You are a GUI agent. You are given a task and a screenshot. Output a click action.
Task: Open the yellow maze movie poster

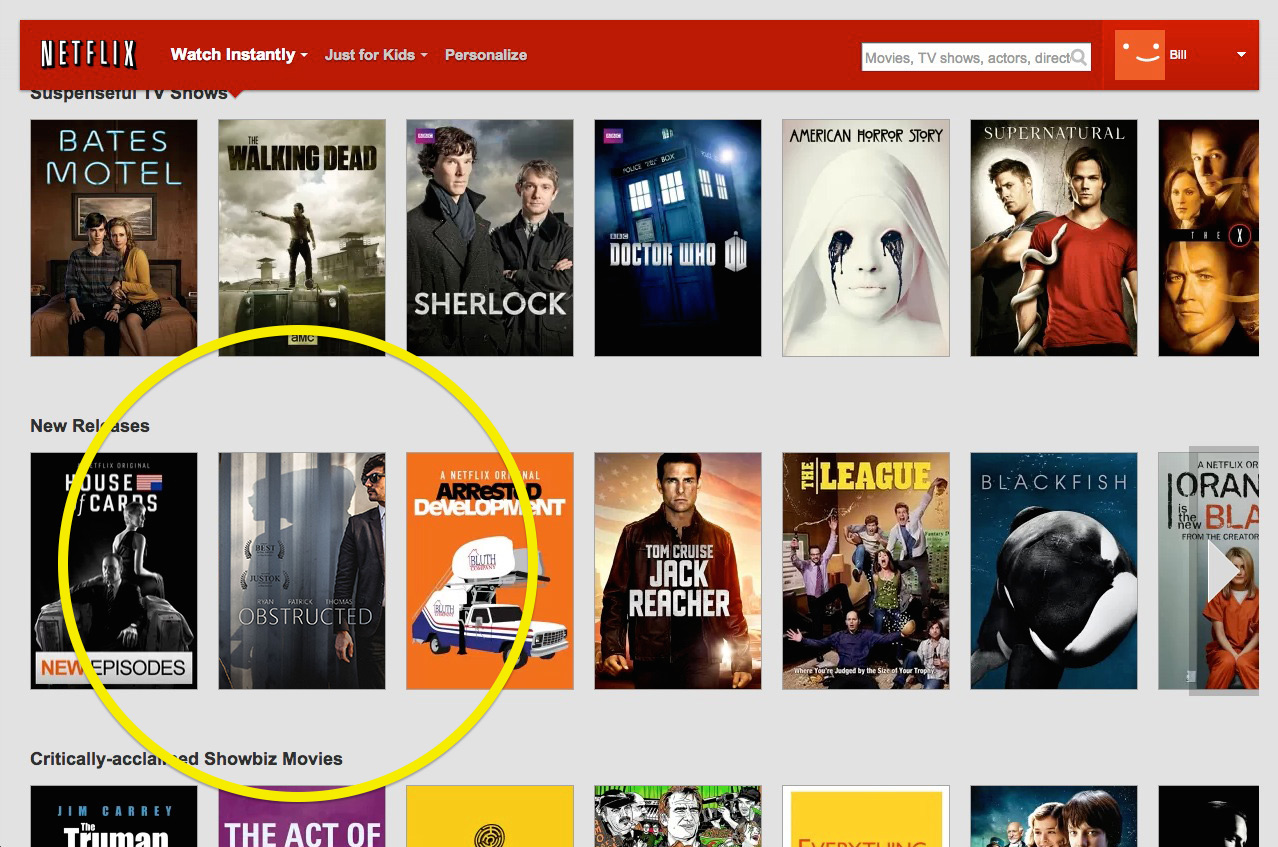pyautogui.click(x=490, y=816)
